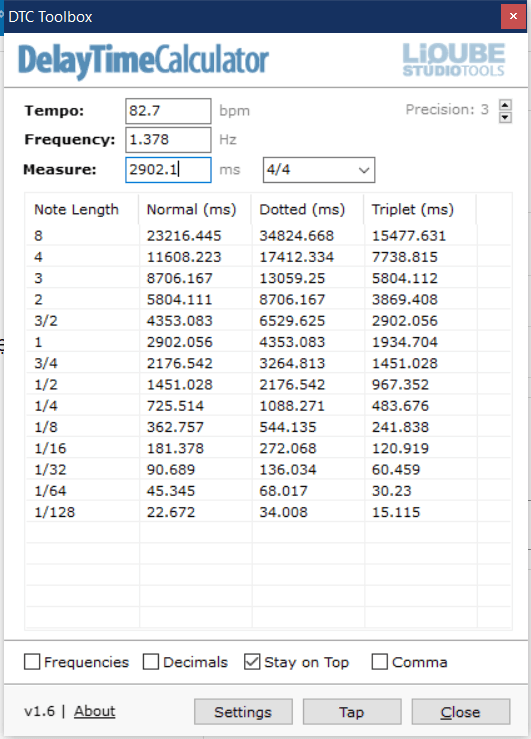Image resolution: width=531 pixels, height=739 pixels.
Task: Select the dotted value 34.008
Action: click(x=283, y=512)
